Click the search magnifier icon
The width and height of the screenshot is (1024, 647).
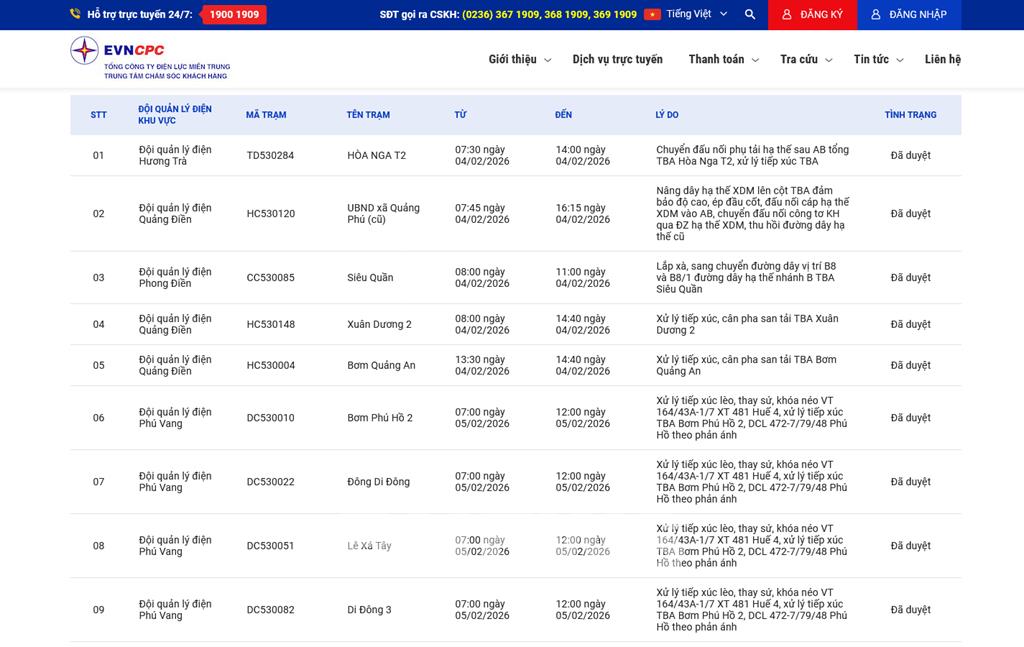click(750, 15)
